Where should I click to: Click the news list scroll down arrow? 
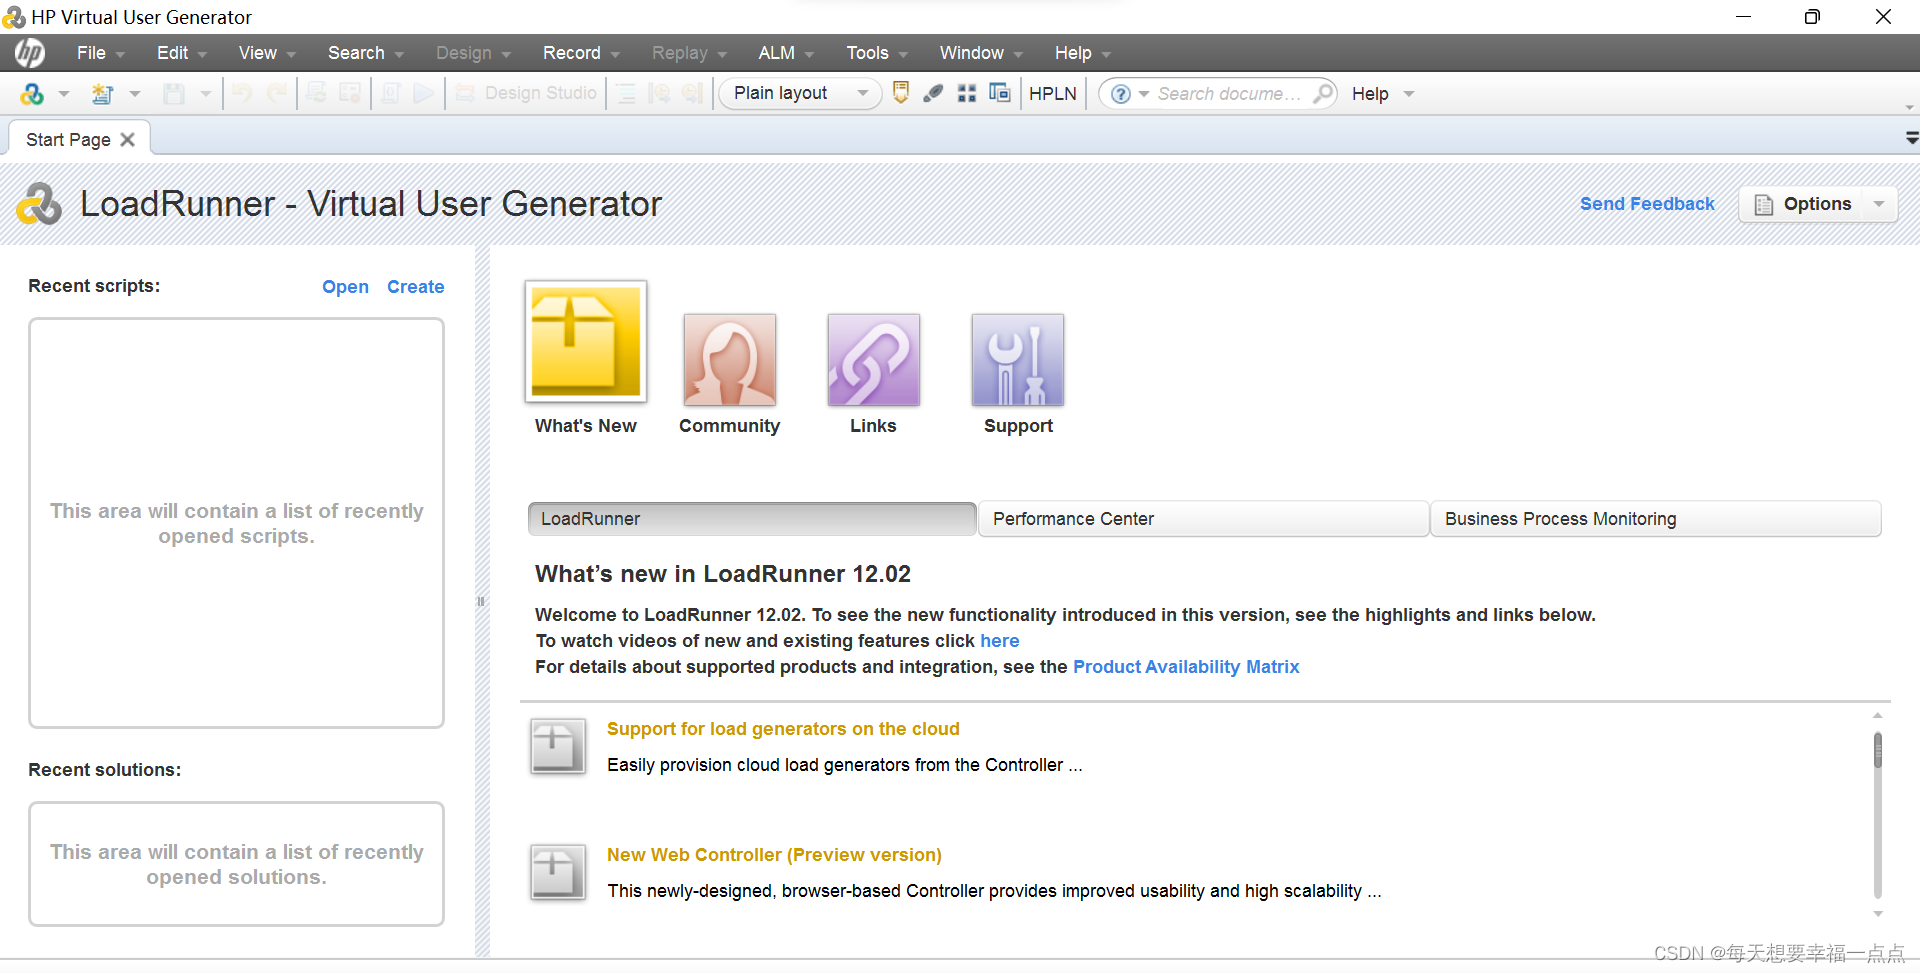click(x=1878, y=914)
